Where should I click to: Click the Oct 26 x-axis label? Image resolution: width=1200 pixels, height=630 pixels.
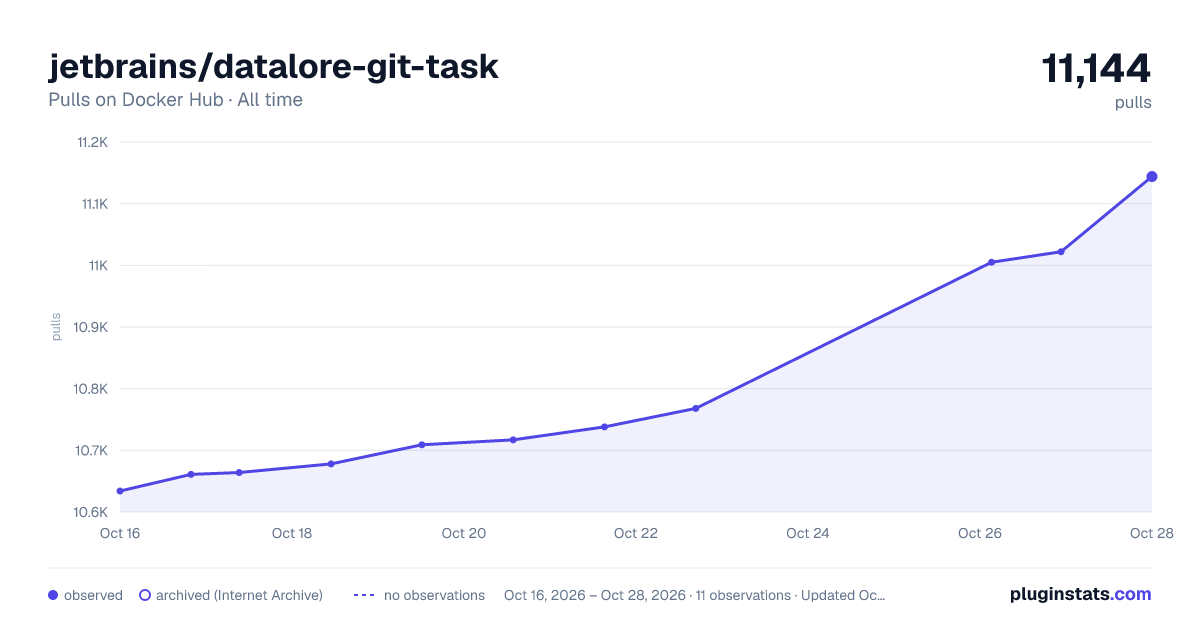(x=980, y=533)
